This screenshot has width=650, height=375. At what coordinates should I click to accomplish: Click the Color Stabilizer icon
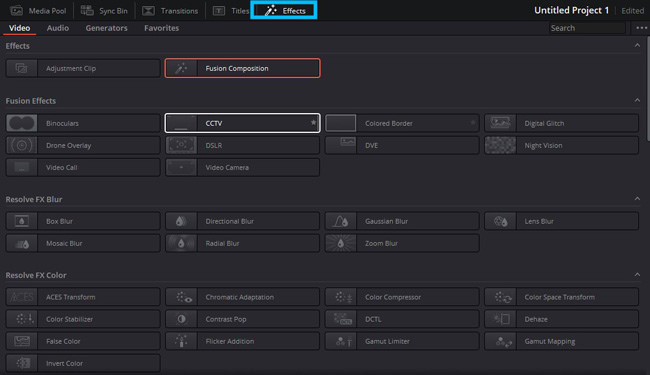click(x=22, y=319)
